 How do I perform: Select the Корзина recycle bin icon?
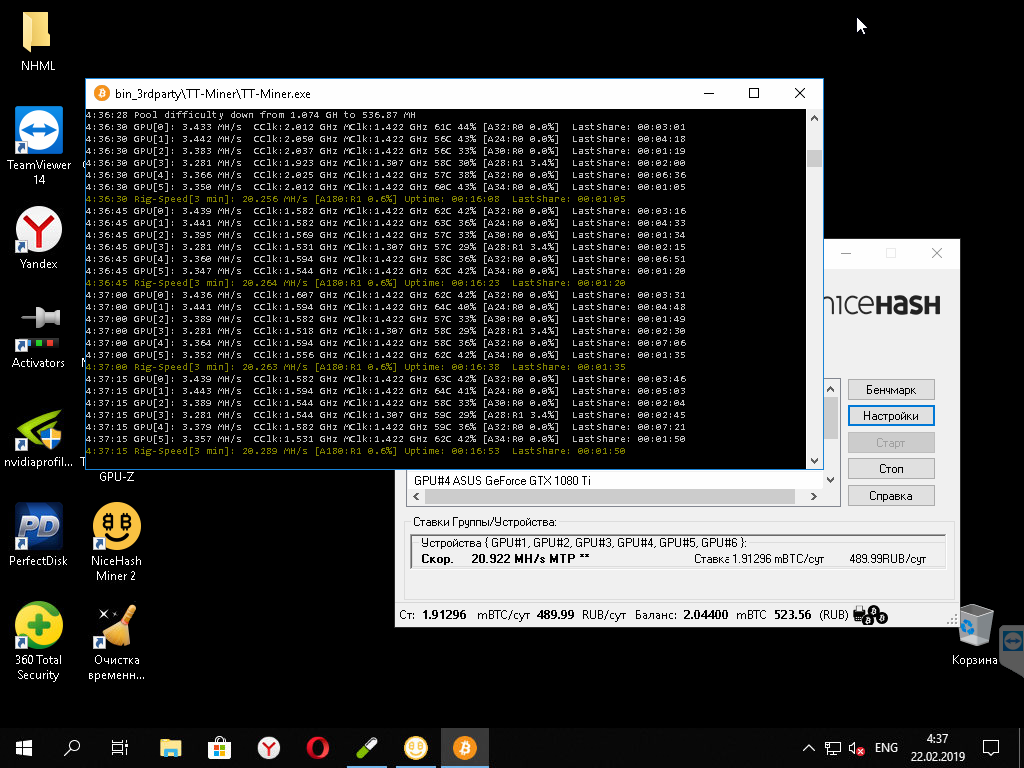974,635
